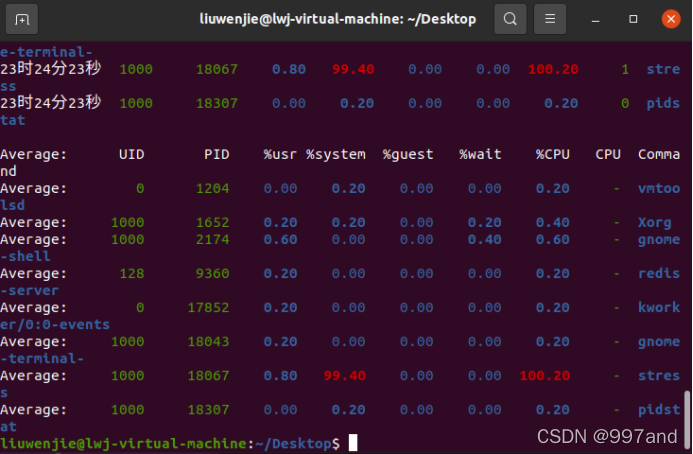Open the hamburger menu

[x=550, y=19]
